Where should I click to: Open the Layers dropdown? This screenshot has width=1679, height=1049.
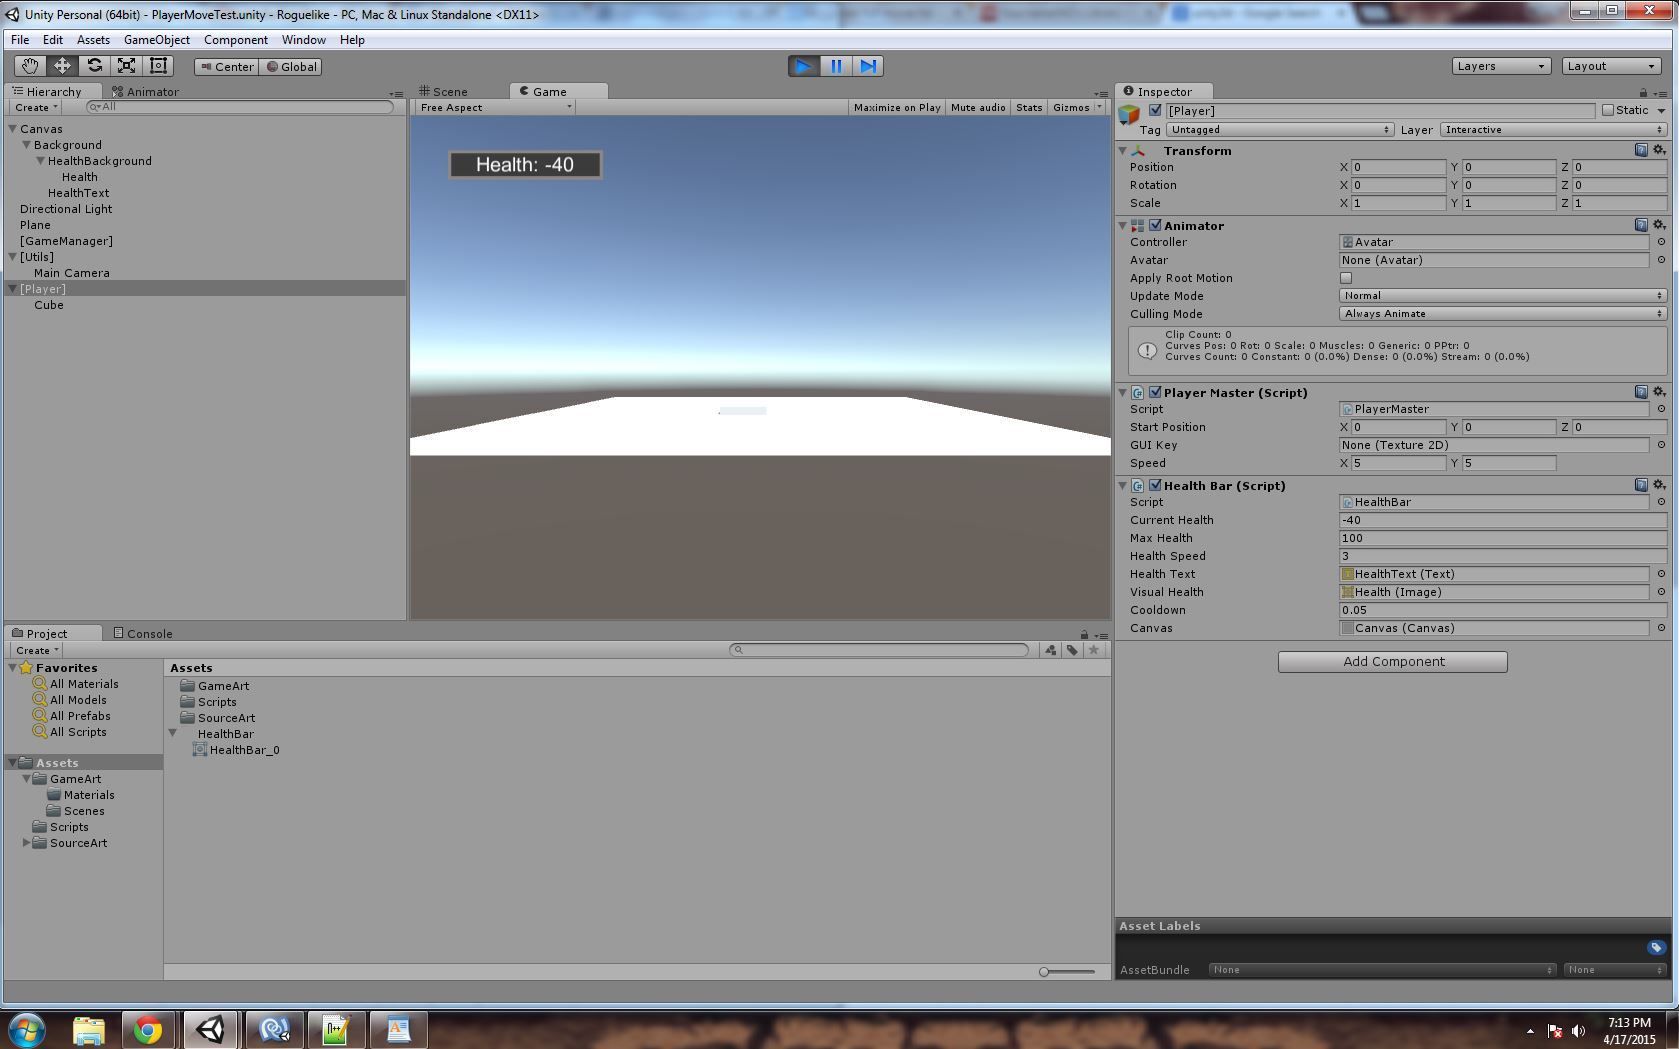(1501, 66)
